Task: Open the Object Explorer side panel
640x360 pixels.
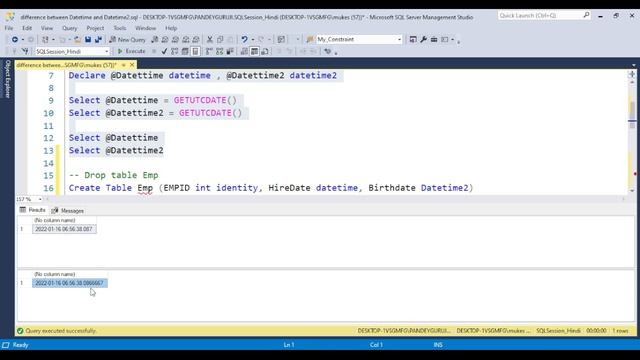Action: point(7,79)
